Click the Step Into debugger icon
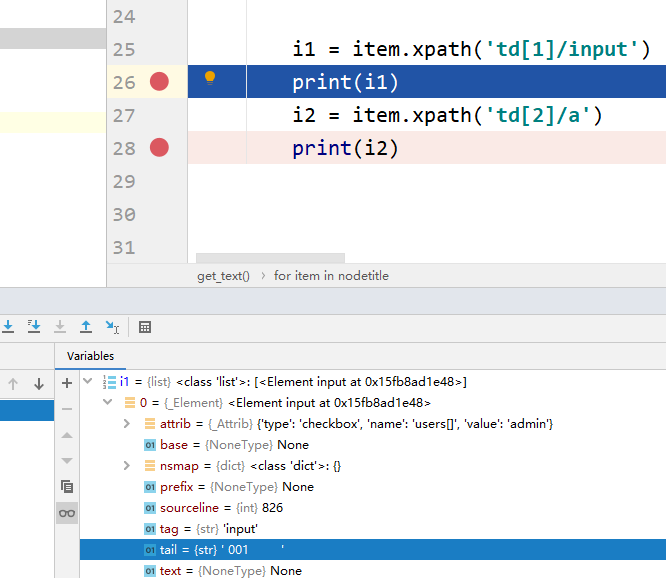 pos(8,326)
